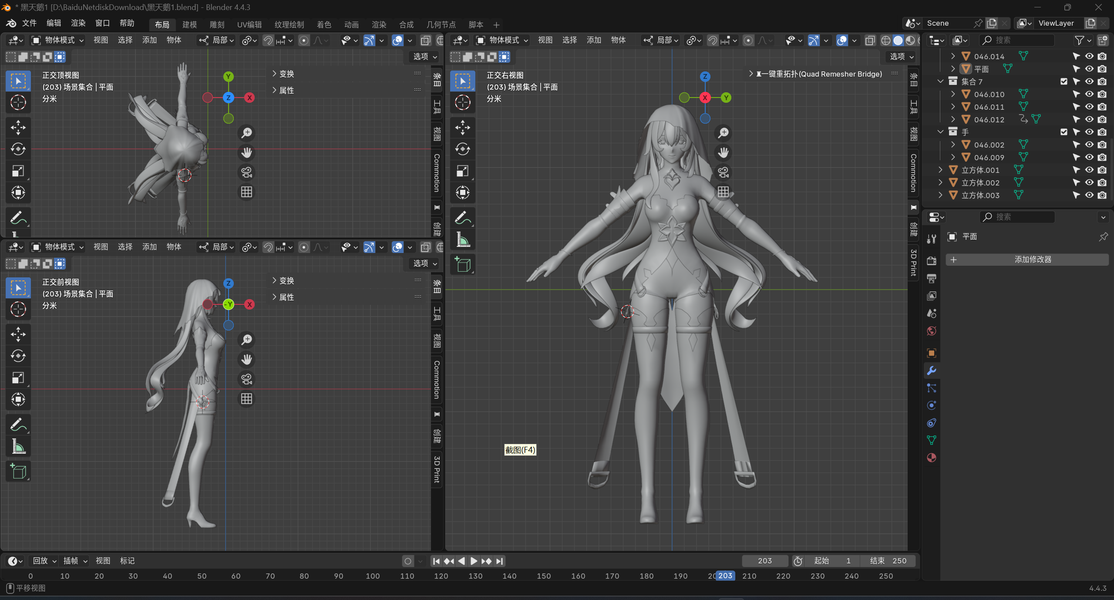Image resolution: width=1114 pixels, height=600 pixels.
Task: Open the Modifiers wrench tab in Properties
Action: point(931,371)
